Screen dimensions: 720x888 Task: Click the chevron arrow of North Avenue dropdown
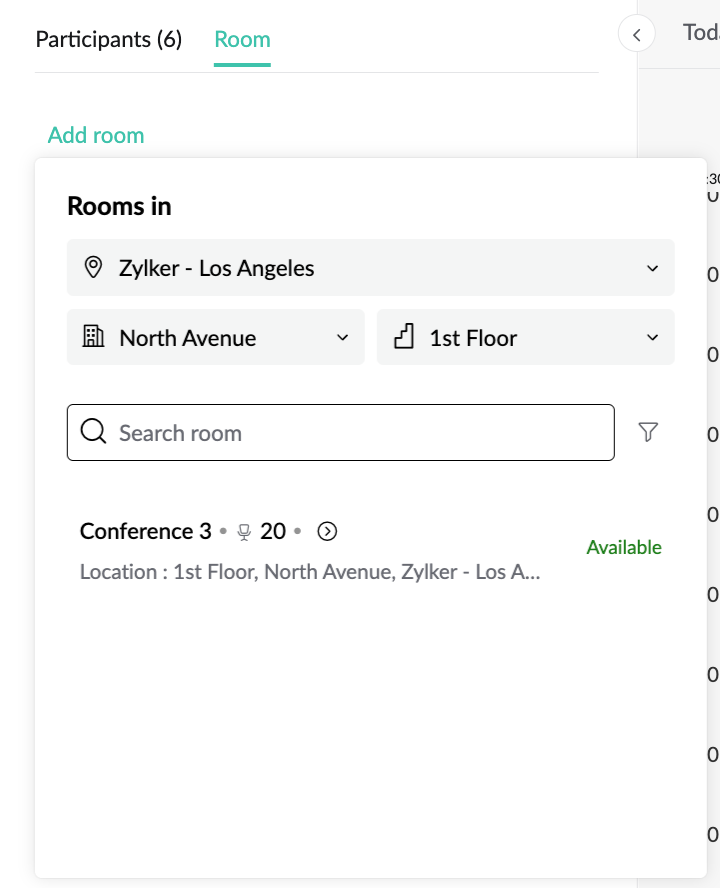click(x=342, y=338)
